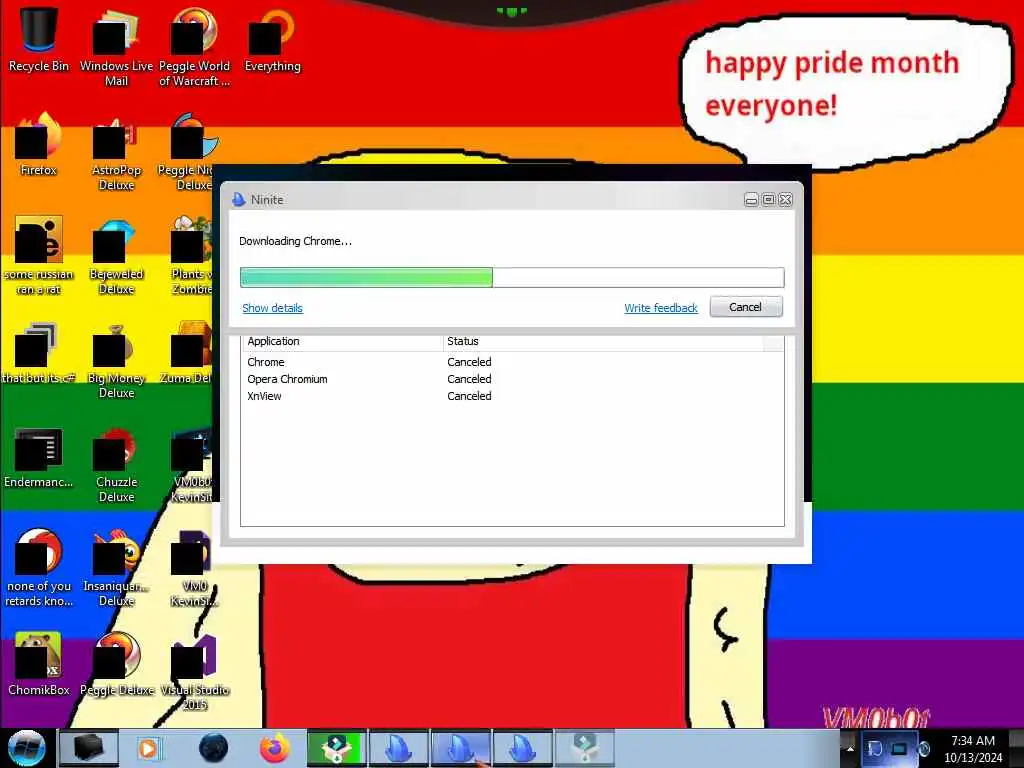Open the Recycle Bin desktop icon

click(39, 39)
